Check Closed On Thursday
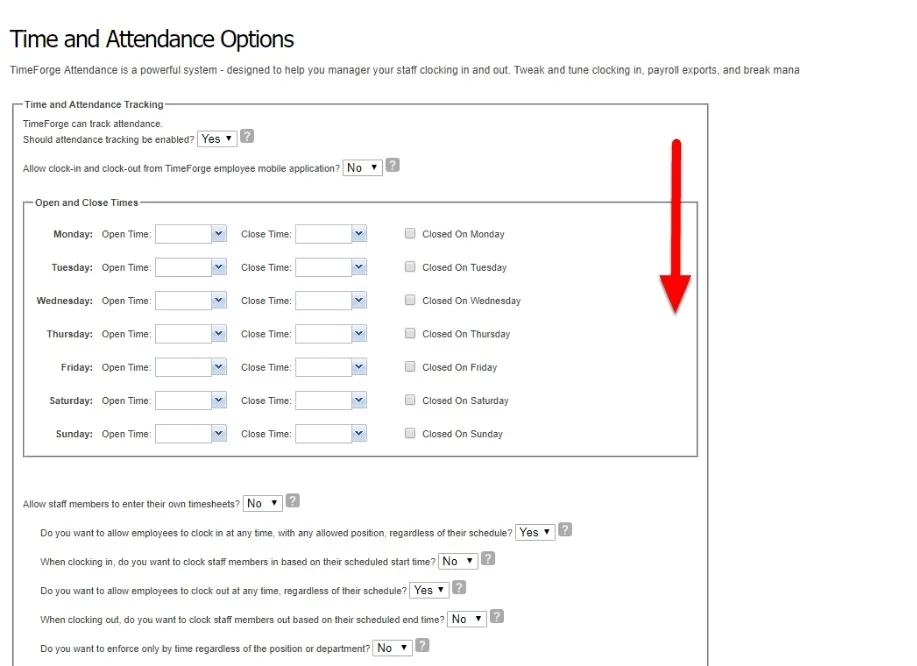Screen dimensions: 917x666 coord(410,333)
